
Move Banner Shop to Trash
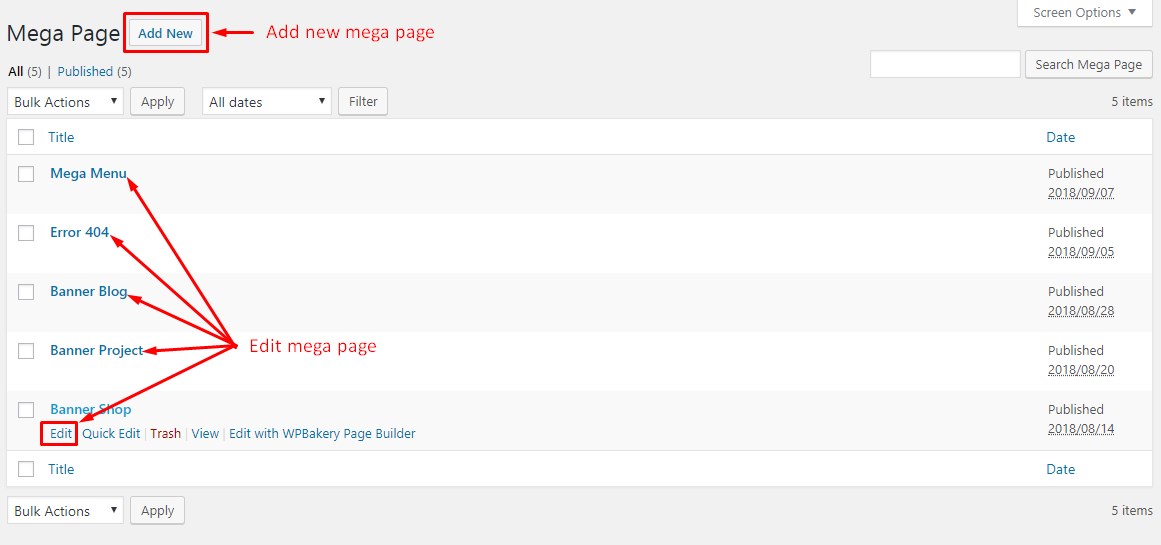point(166,434)
